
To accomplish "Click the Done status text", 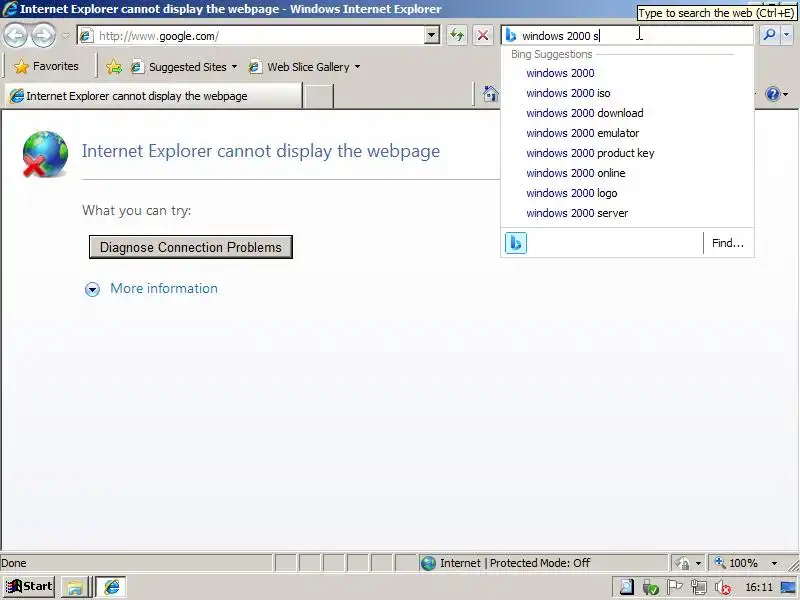I will point(14,563).
